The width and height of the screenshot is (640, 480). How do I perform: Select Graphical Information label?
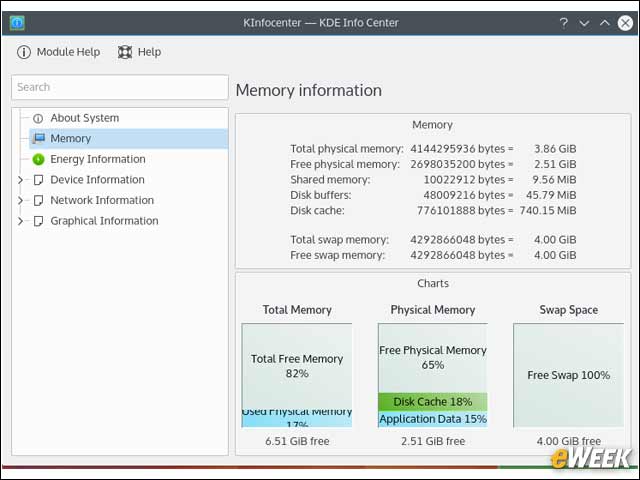[104, 221]
